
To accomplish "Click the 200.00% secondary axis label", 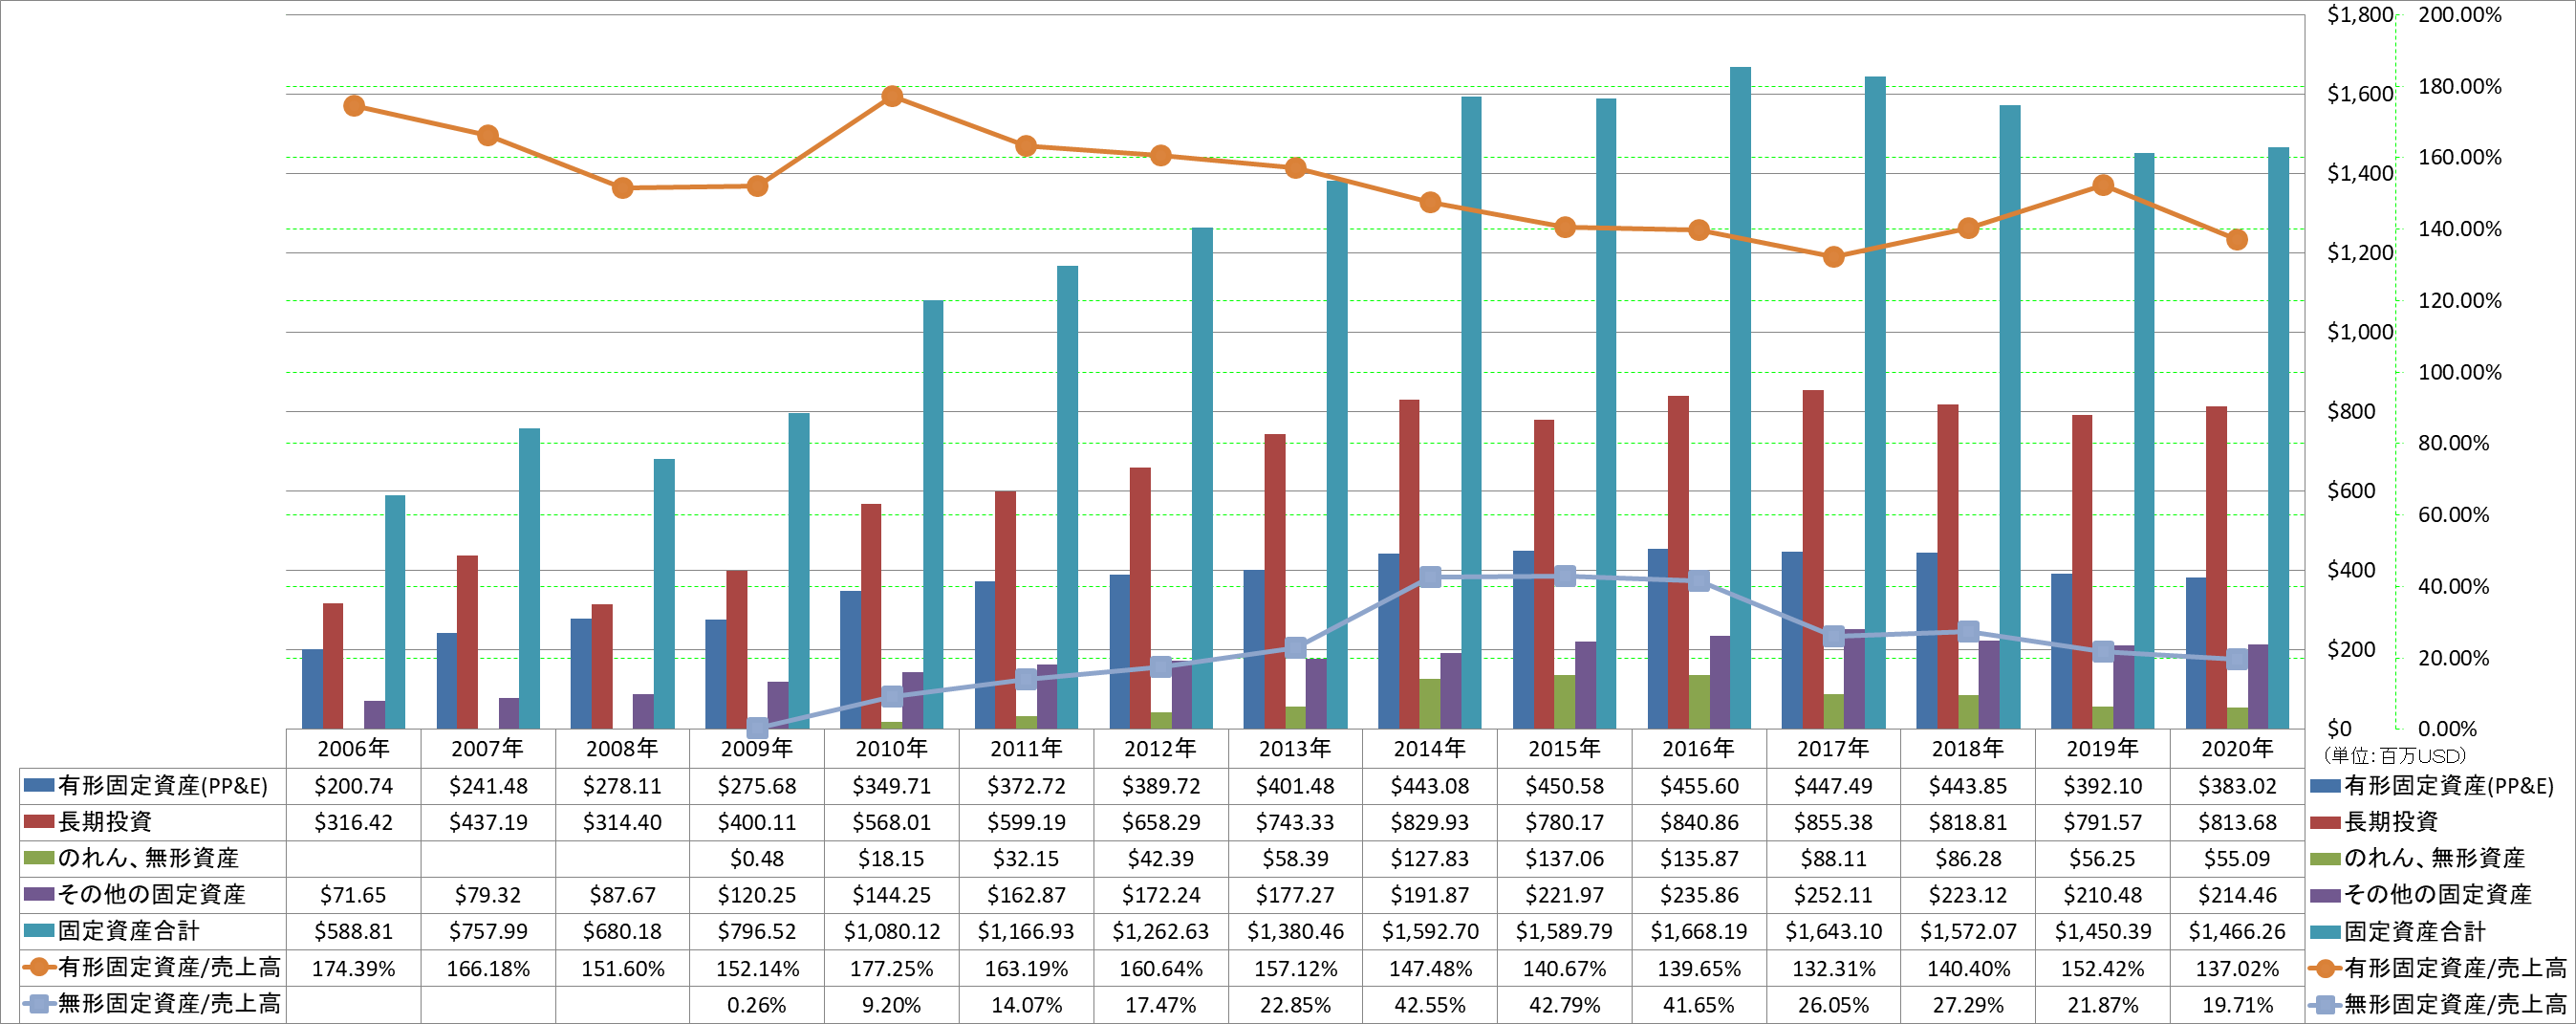I will (x=2460, y=15).
